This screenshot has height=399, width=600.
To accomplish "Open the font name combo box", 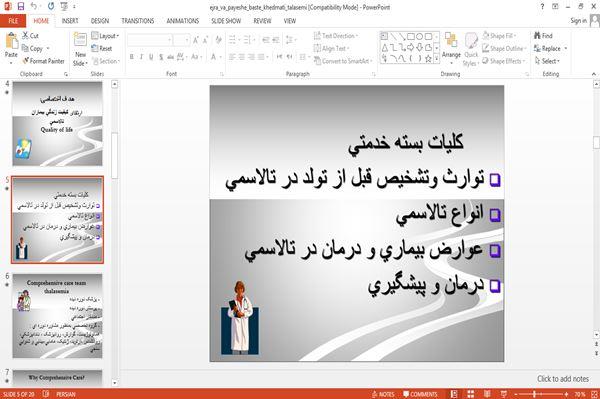I will (x=150, y=40).
